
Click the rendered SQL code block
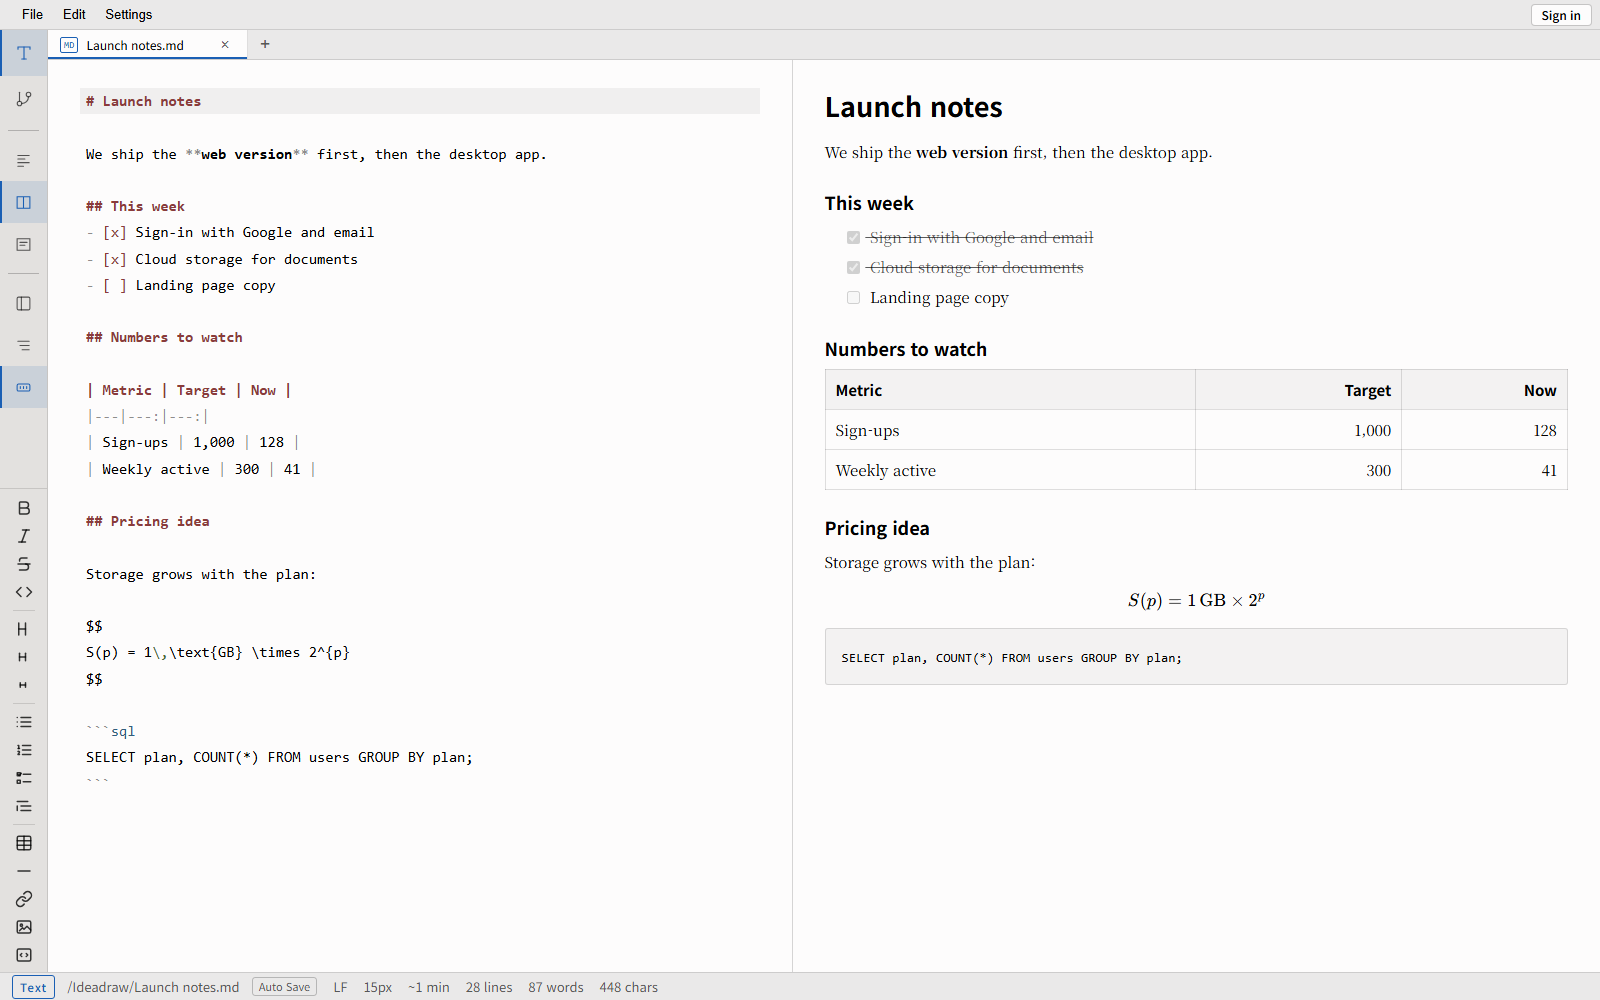(1196, 657)
